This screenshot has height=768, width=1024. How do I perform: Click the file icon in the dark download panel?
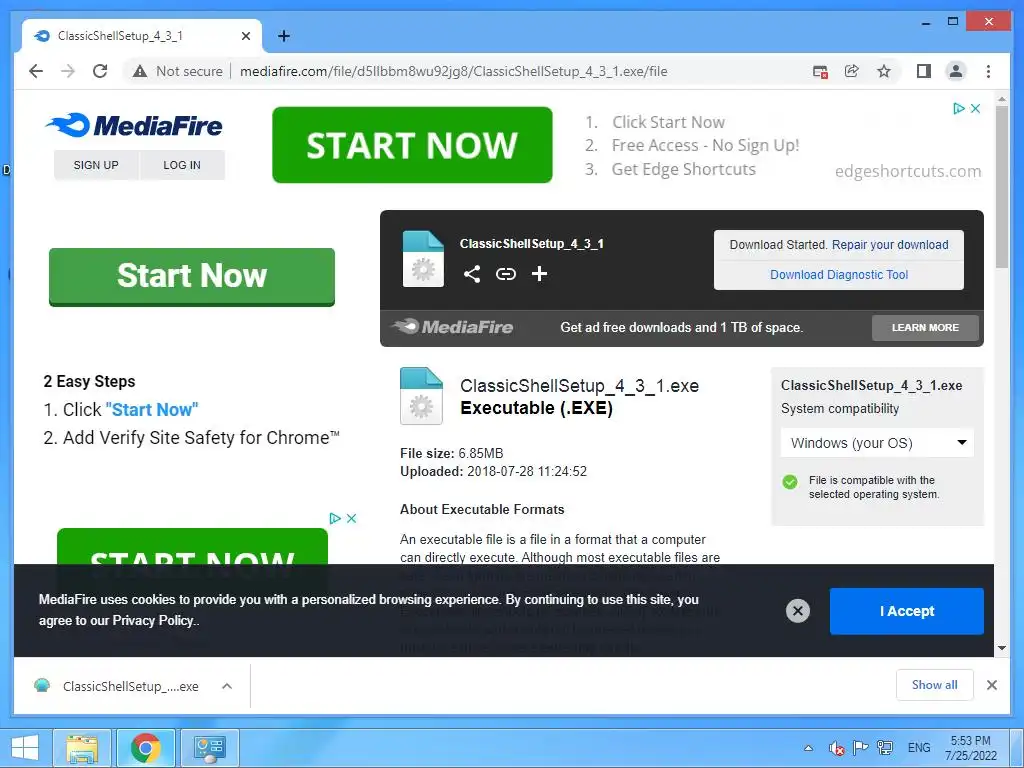click(423, 259)
